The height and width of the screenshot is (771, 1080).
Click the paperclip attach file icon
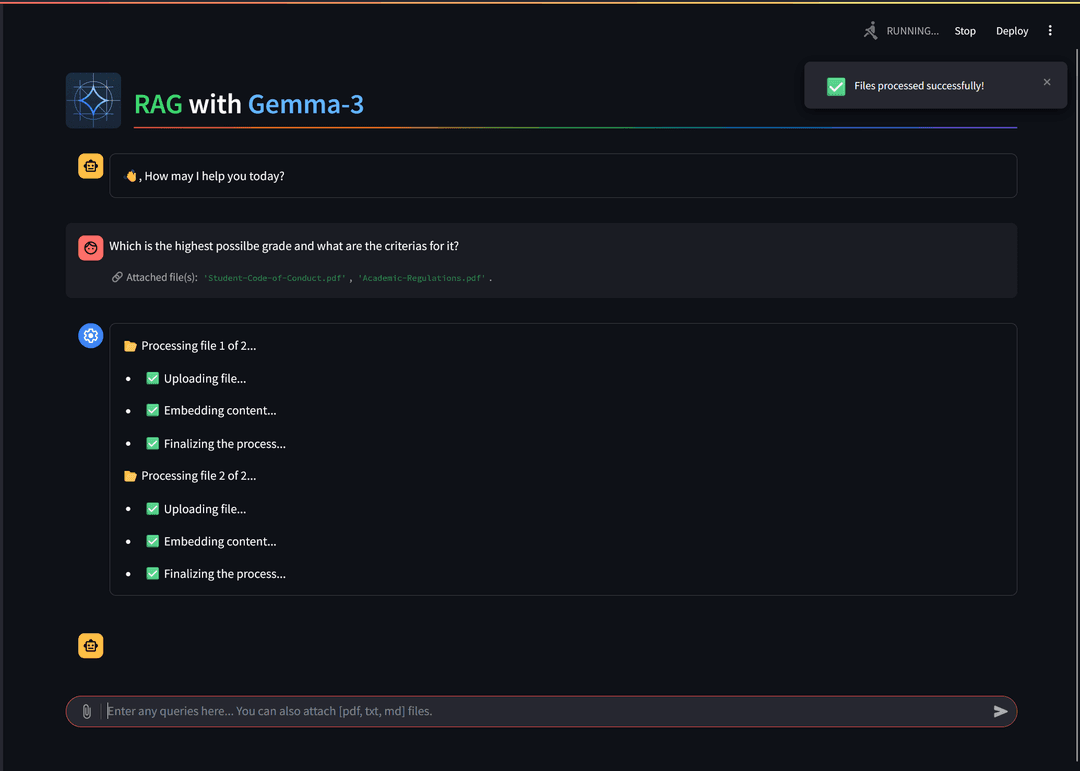point(87,712)
